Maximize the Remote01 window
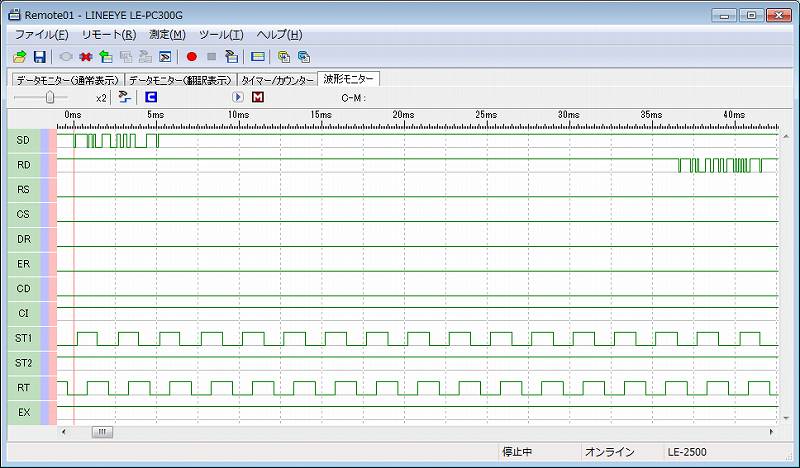This screenshot has width=800, height=468. 752,15
